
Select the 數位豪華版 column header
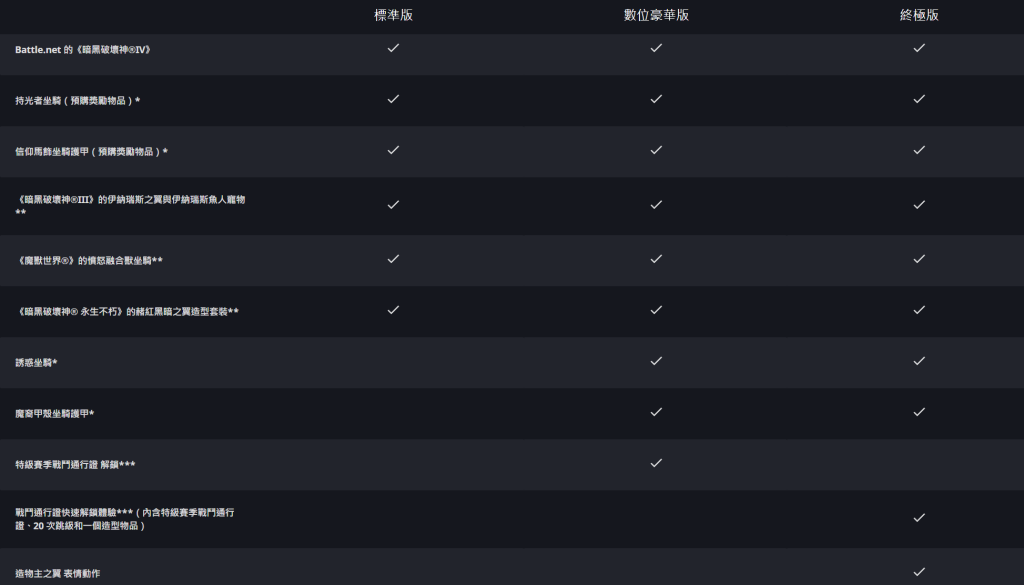[x=656, y=15]
